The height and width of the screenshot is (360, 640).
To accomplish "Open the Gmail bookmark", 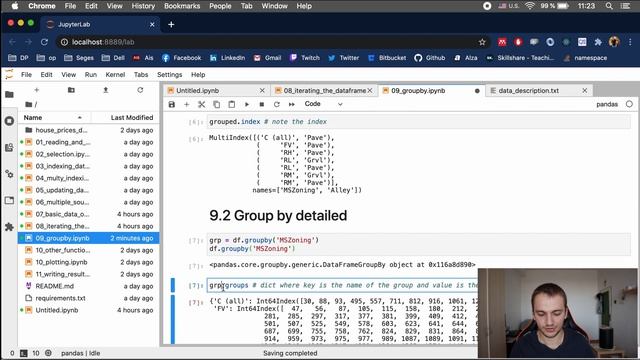I will point(267,58).
